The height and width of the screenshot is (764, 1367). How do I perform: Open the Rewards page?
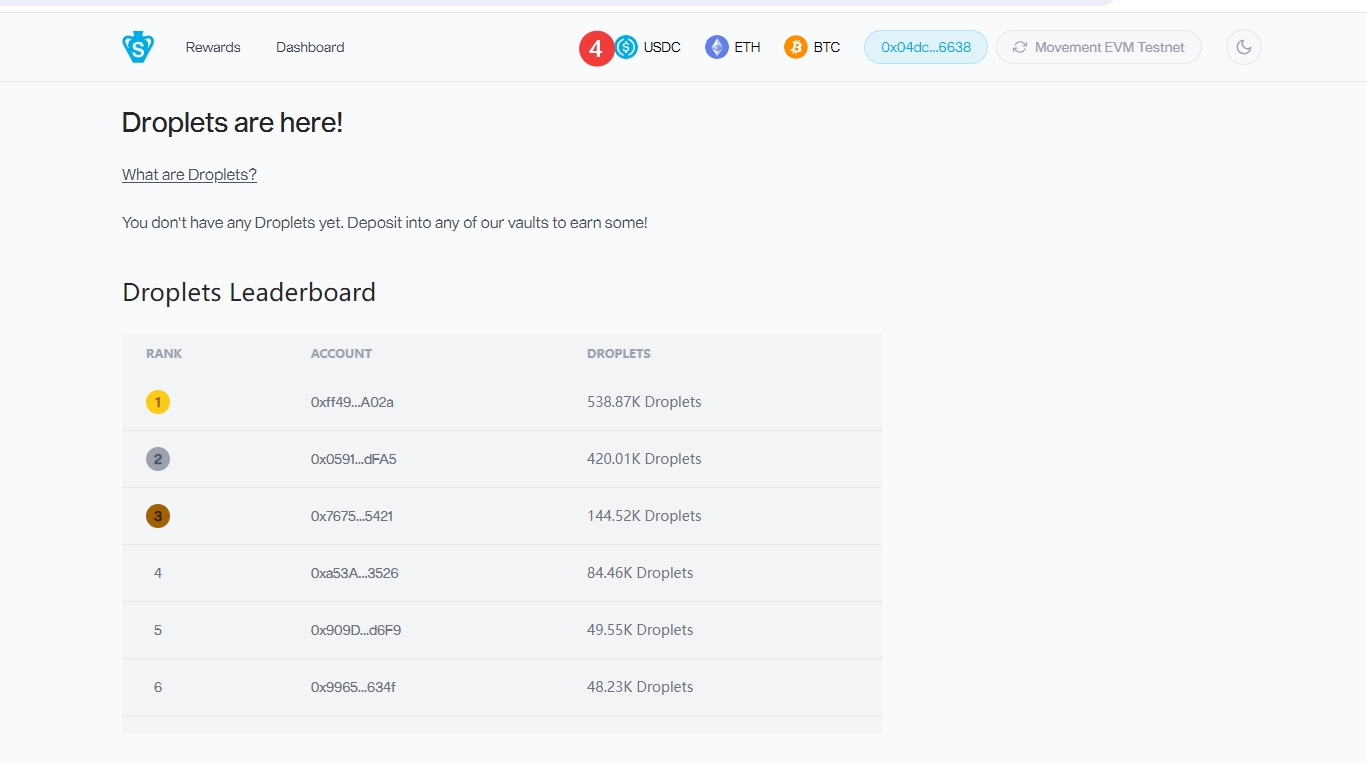click(213, 47)
